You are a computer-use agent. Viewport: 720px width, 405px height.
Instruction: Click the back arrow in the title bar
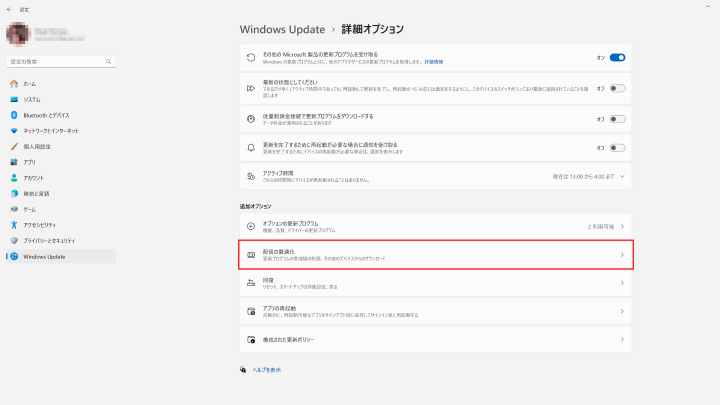tap(9, 10)
